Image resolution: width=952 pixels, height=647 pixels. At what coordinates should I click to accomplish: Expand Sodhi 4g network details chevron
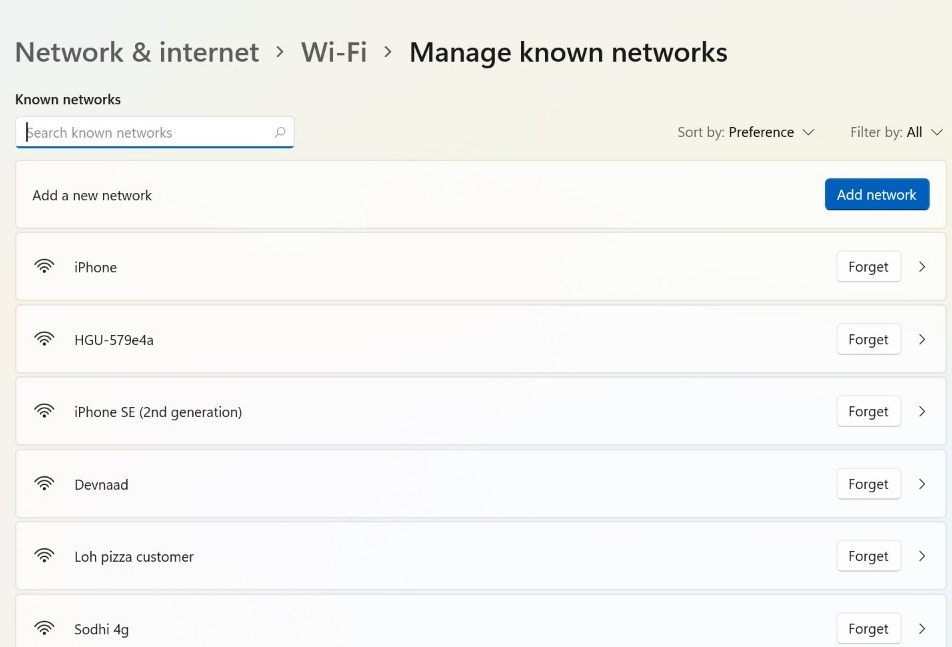tap(922, 629)
